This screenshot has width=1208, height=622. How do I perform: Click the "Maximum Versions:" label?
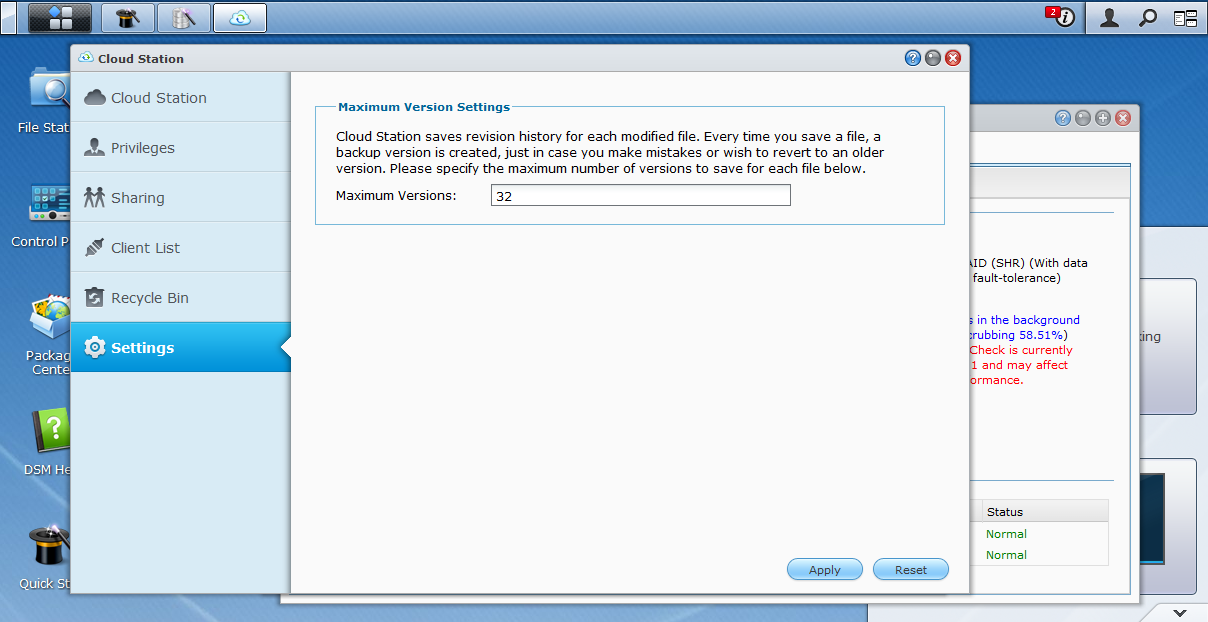pos(396,196)
